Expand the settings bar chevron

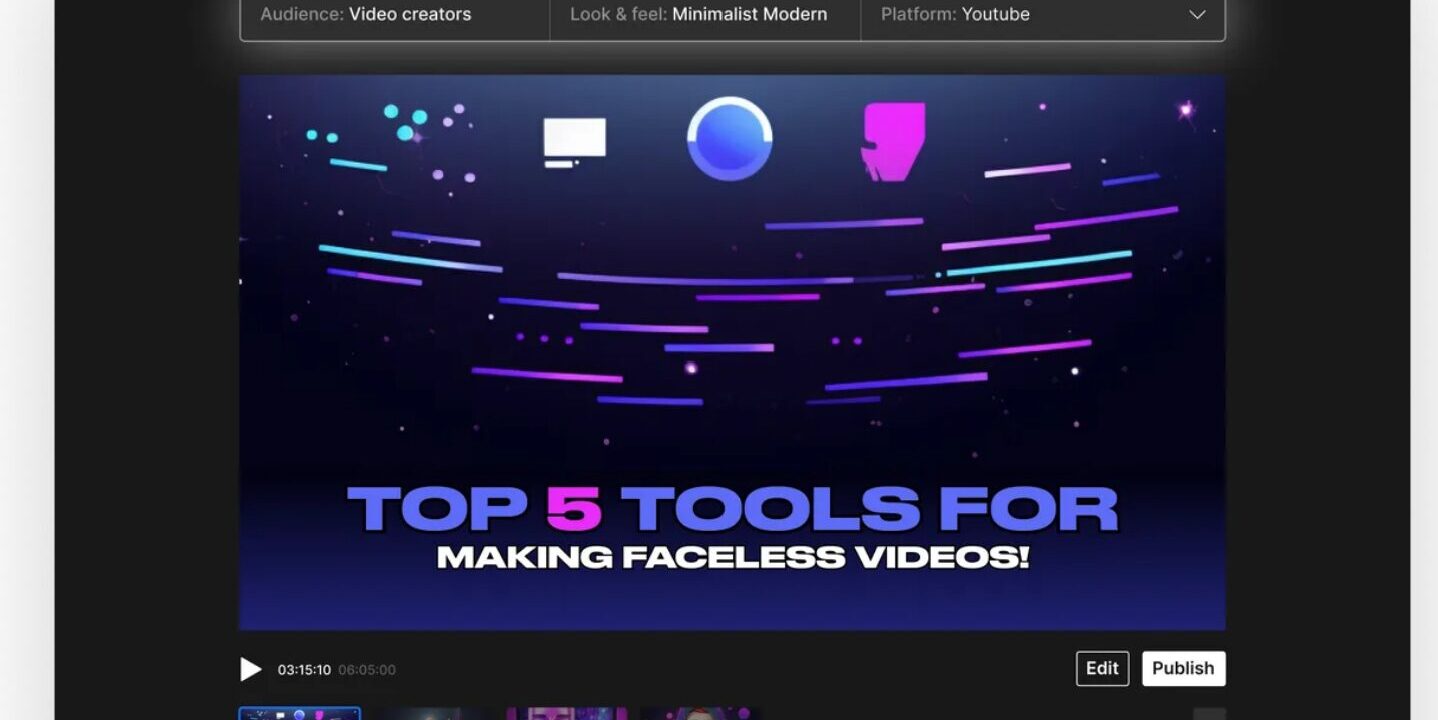pyautogui.click(x=1197, y=15)
